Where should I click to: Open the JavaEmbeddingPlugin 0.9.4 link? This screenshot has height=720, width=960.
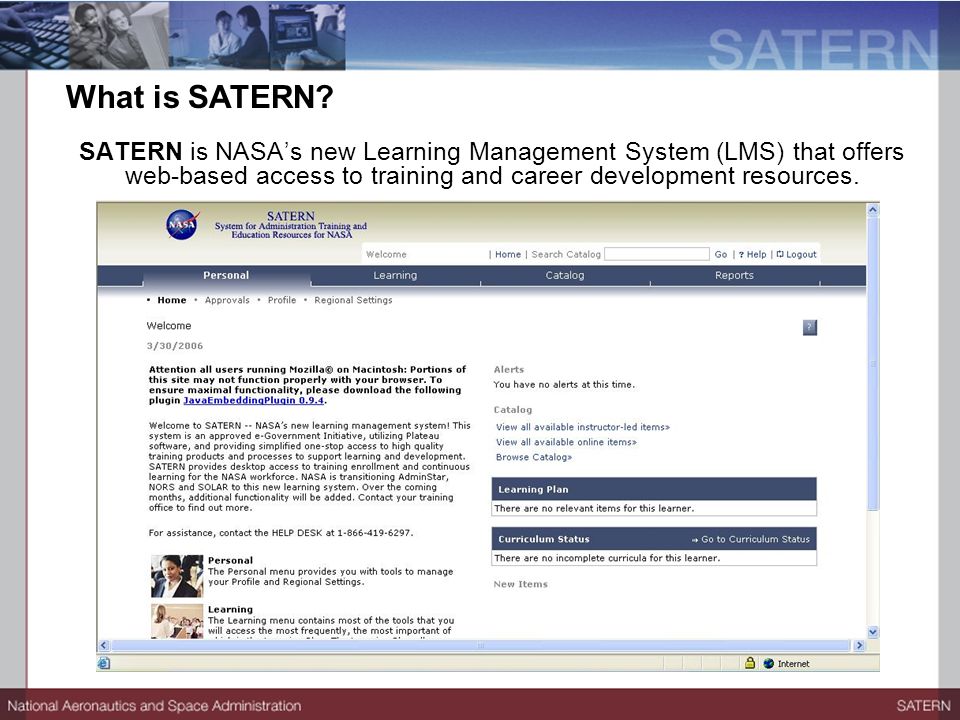253,400
